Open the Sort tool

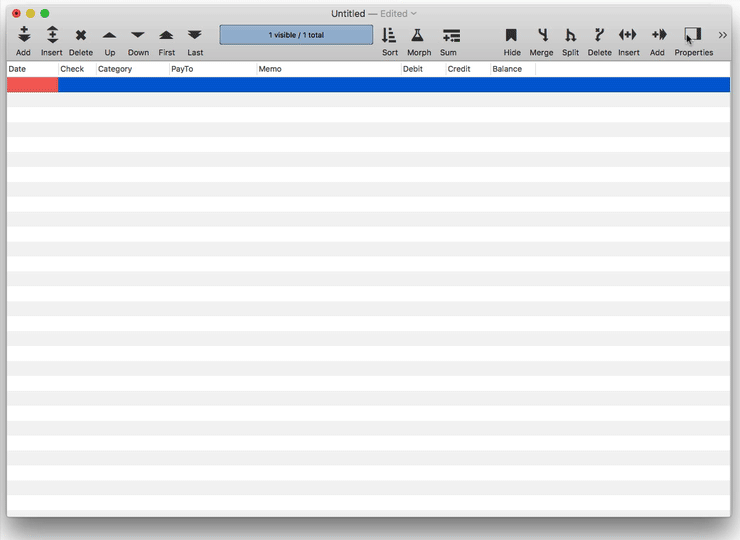pyautogui.click(x=389, y=35)
